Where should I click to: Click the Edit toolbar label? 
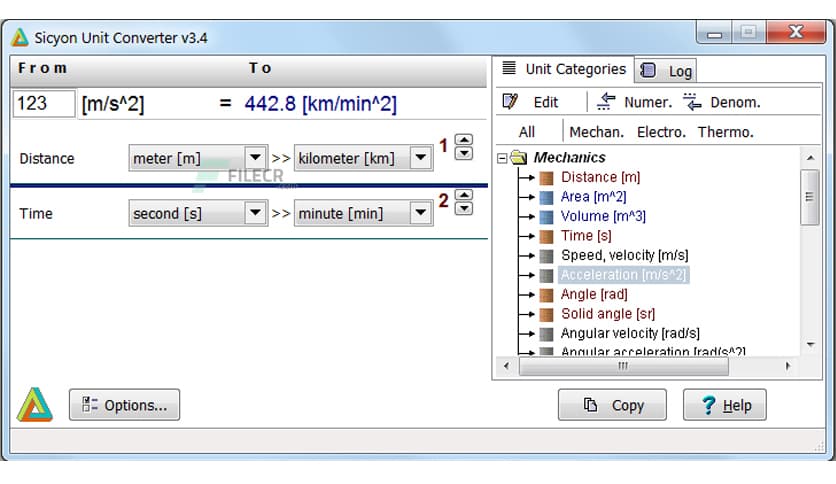[x=546, y=102]
